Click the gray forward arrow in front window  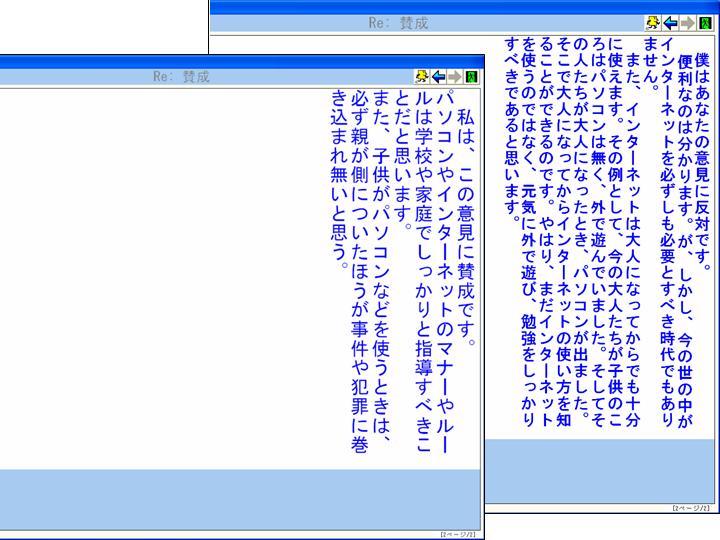[454, 76]
